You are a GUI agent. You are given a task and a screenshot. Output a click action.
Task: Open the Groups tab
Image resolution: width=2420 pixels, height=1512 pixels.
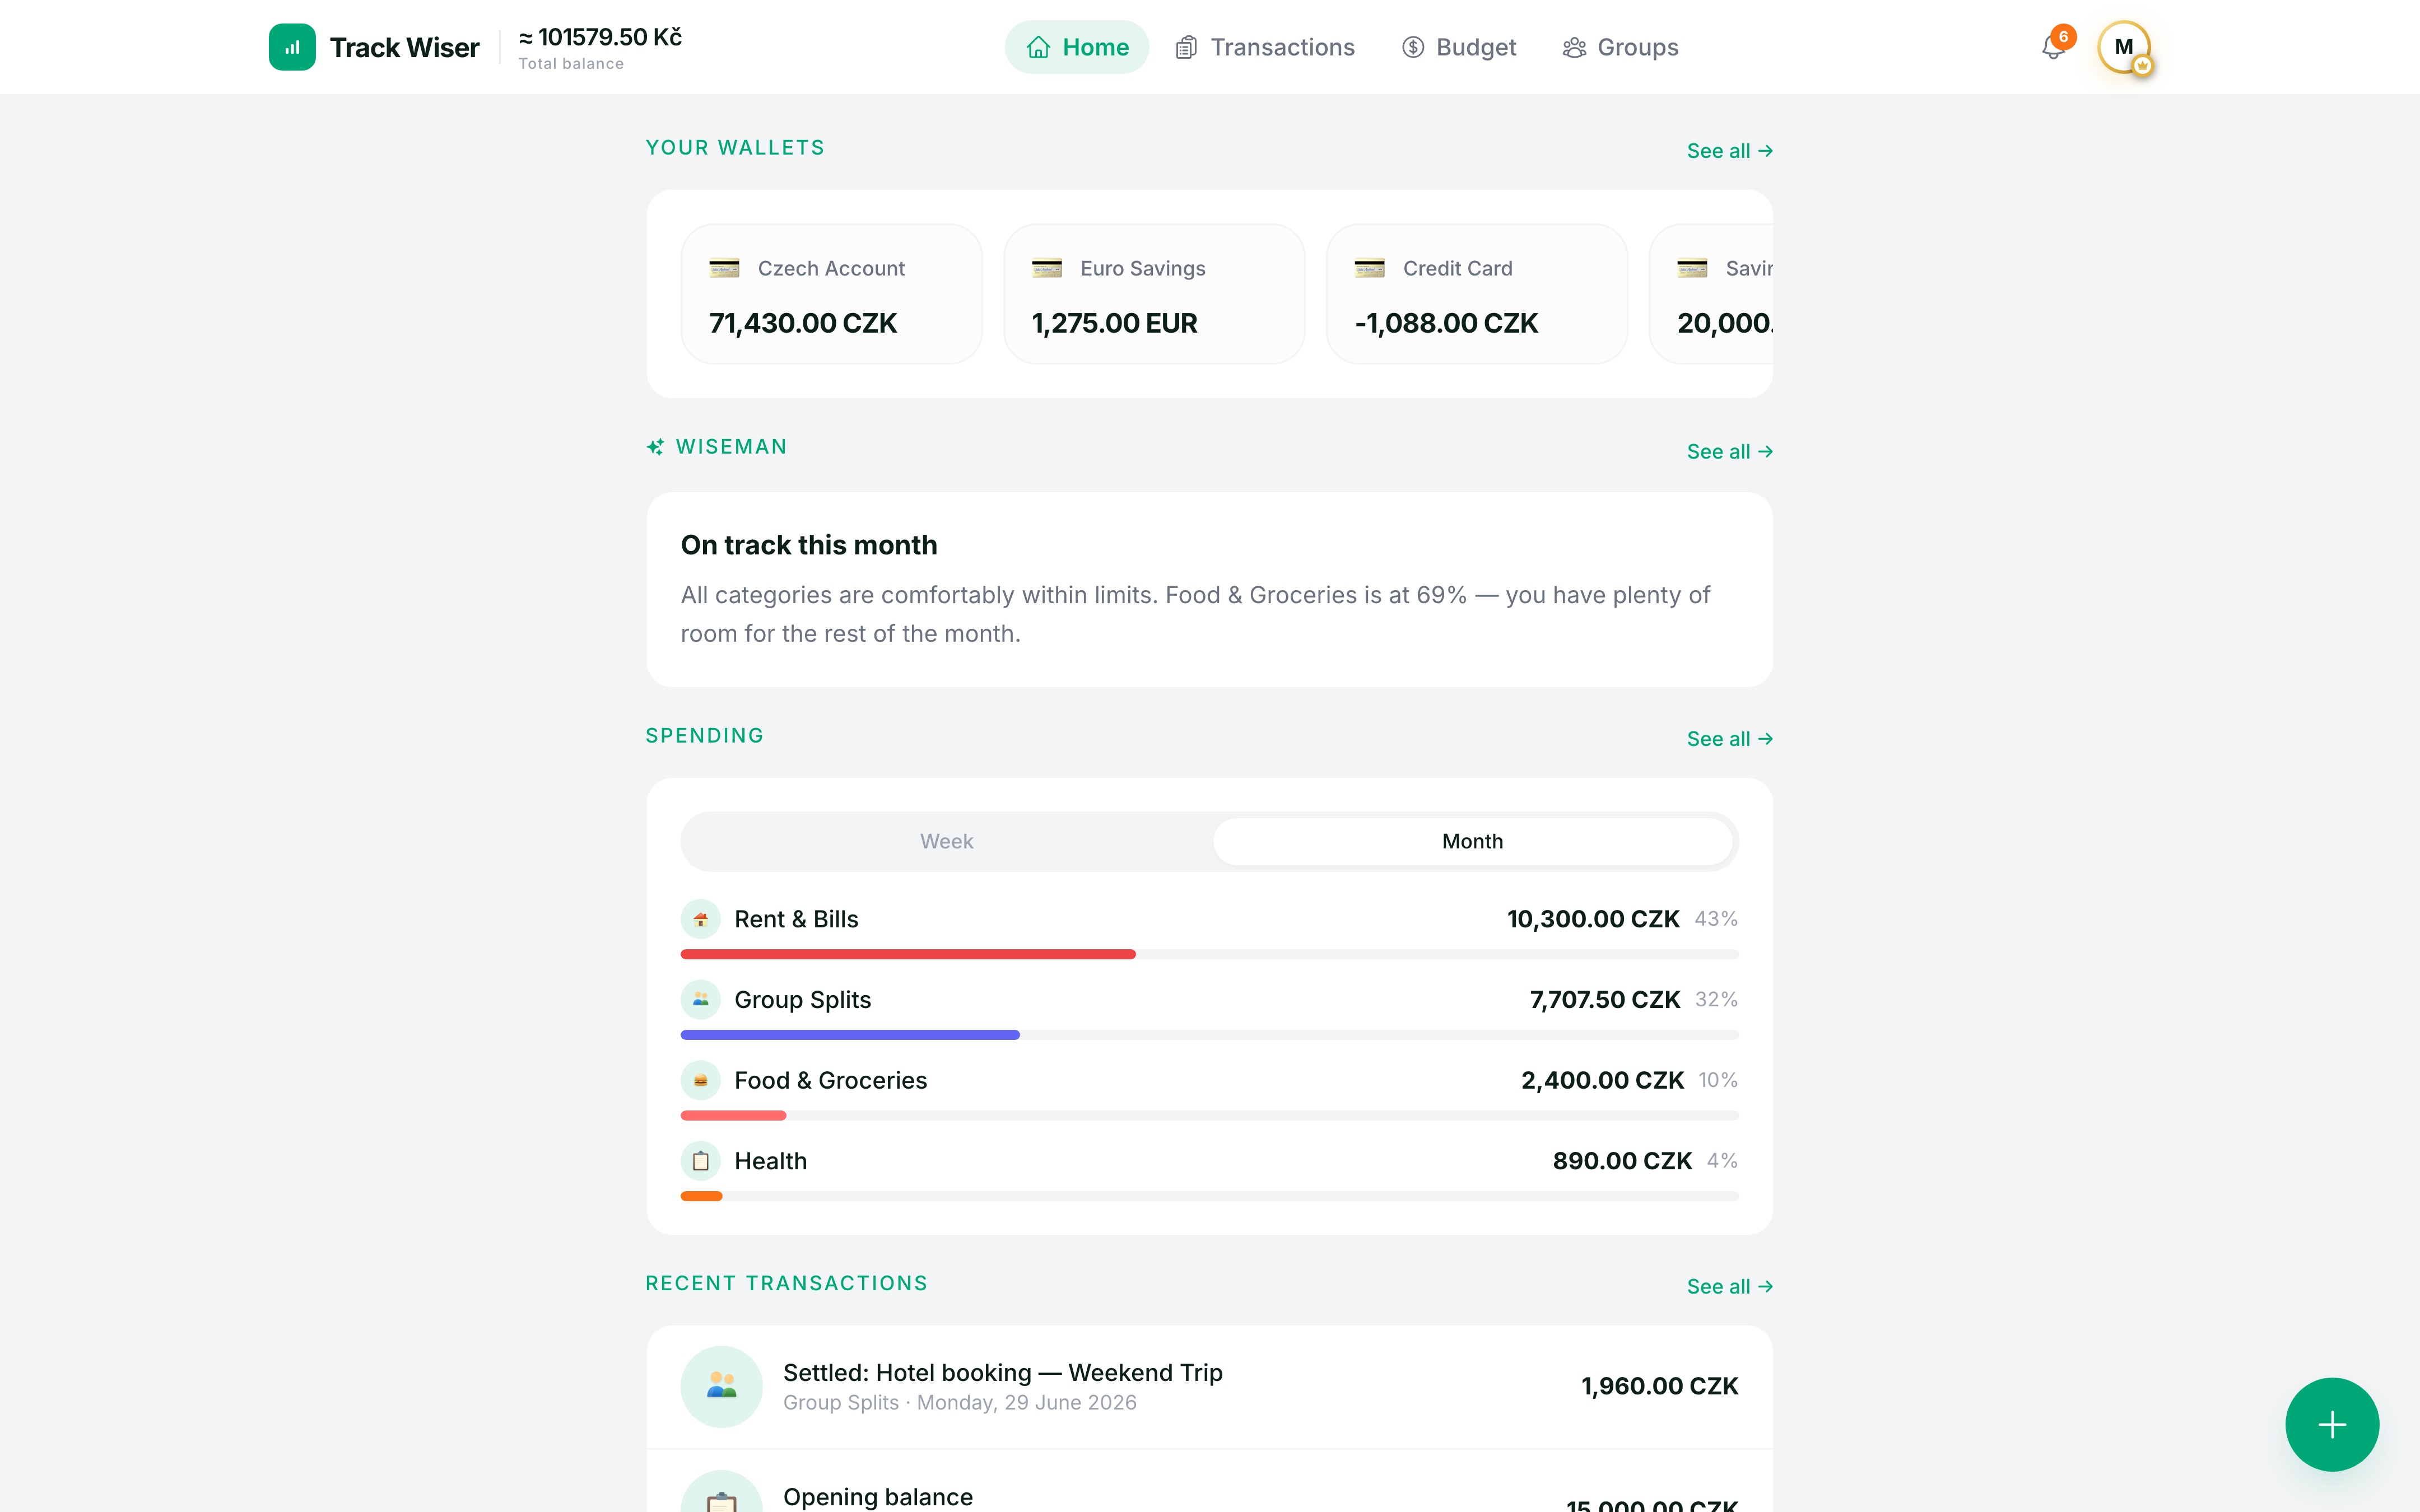pyautogui.click(x=1620, y=47)
